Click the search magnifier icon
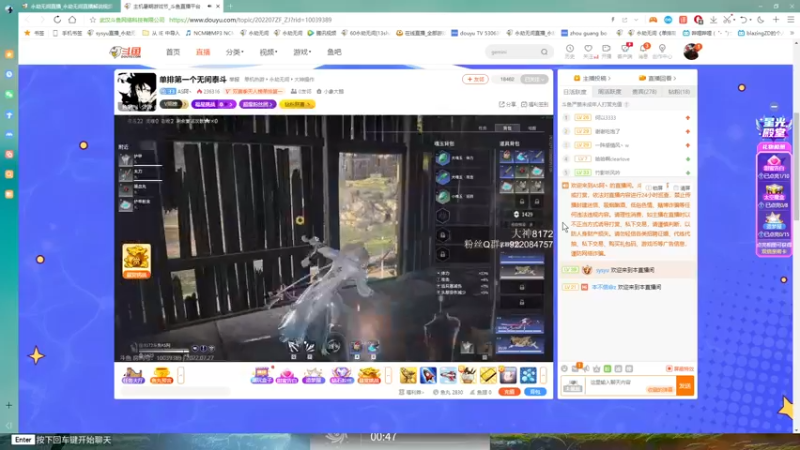Viewport: 800px width, 450px height. (544, 52)
